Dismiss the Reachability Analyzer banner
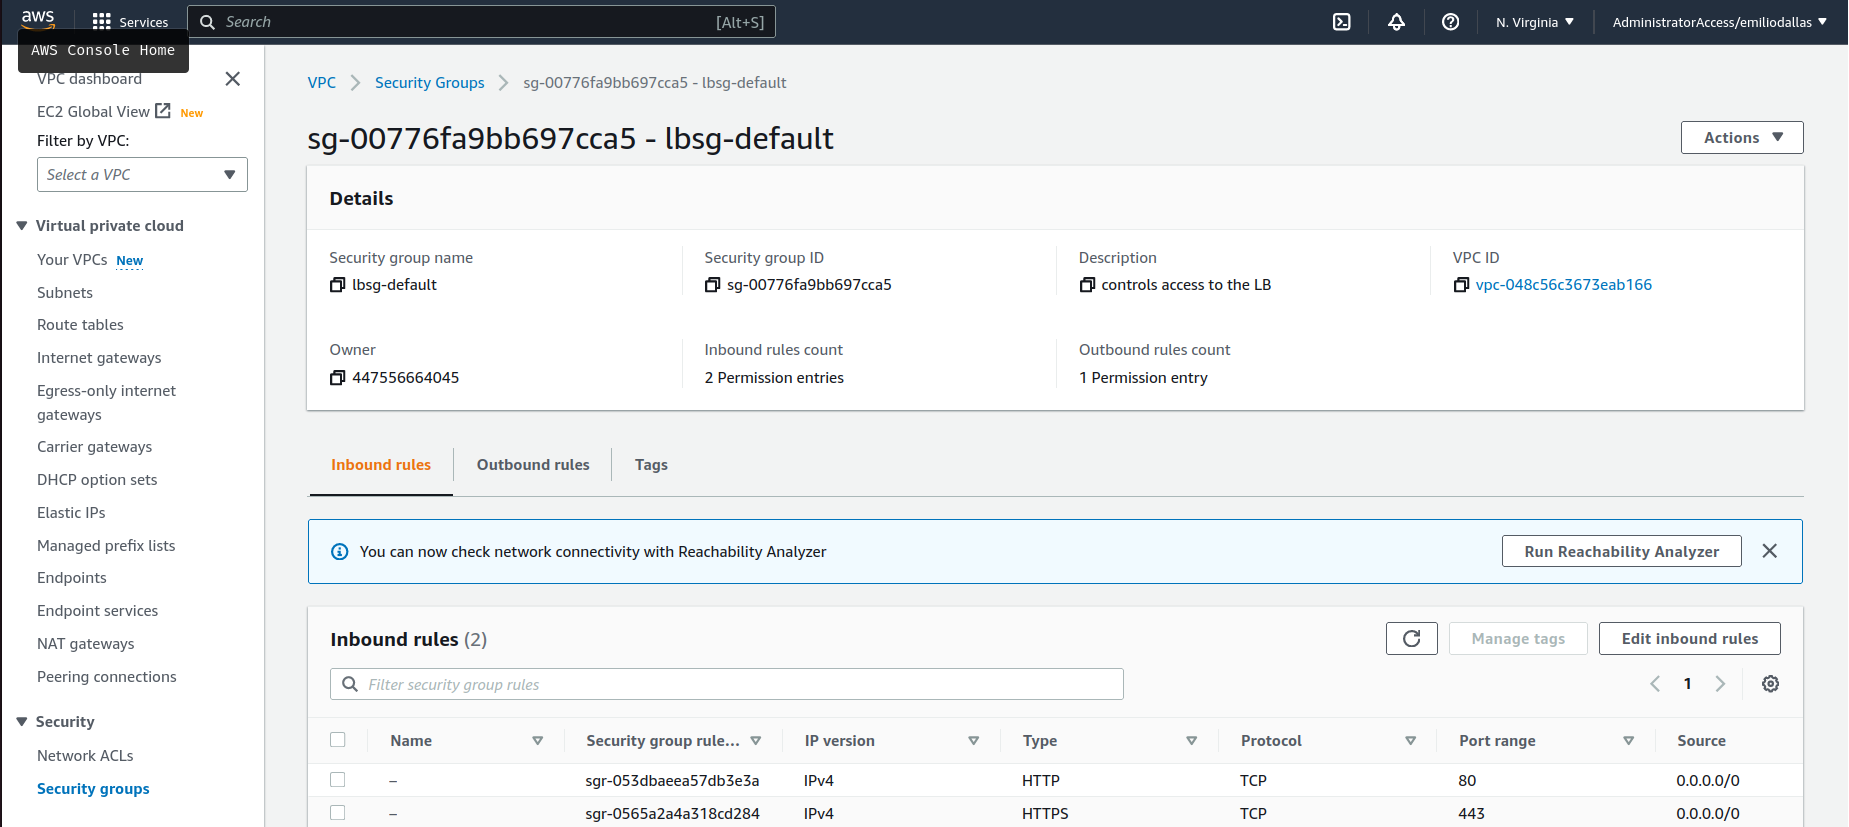This screenshot has height=827, width=1849. pos(1769,551)
